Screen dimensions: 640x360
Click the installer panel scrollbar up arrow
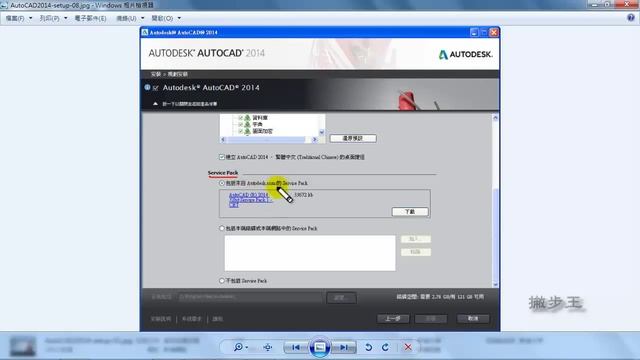click(x=495, y=118)
